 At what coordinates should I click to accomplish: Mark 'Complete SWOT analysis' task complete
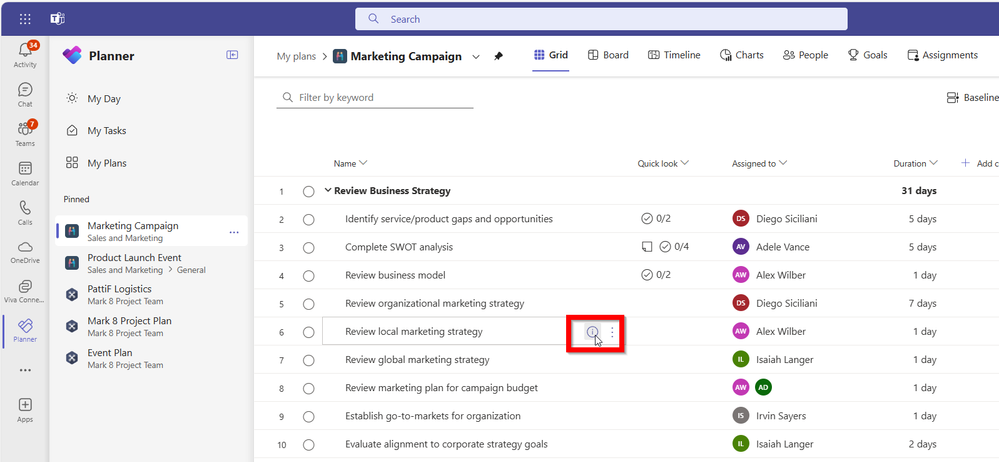[308, 247]
